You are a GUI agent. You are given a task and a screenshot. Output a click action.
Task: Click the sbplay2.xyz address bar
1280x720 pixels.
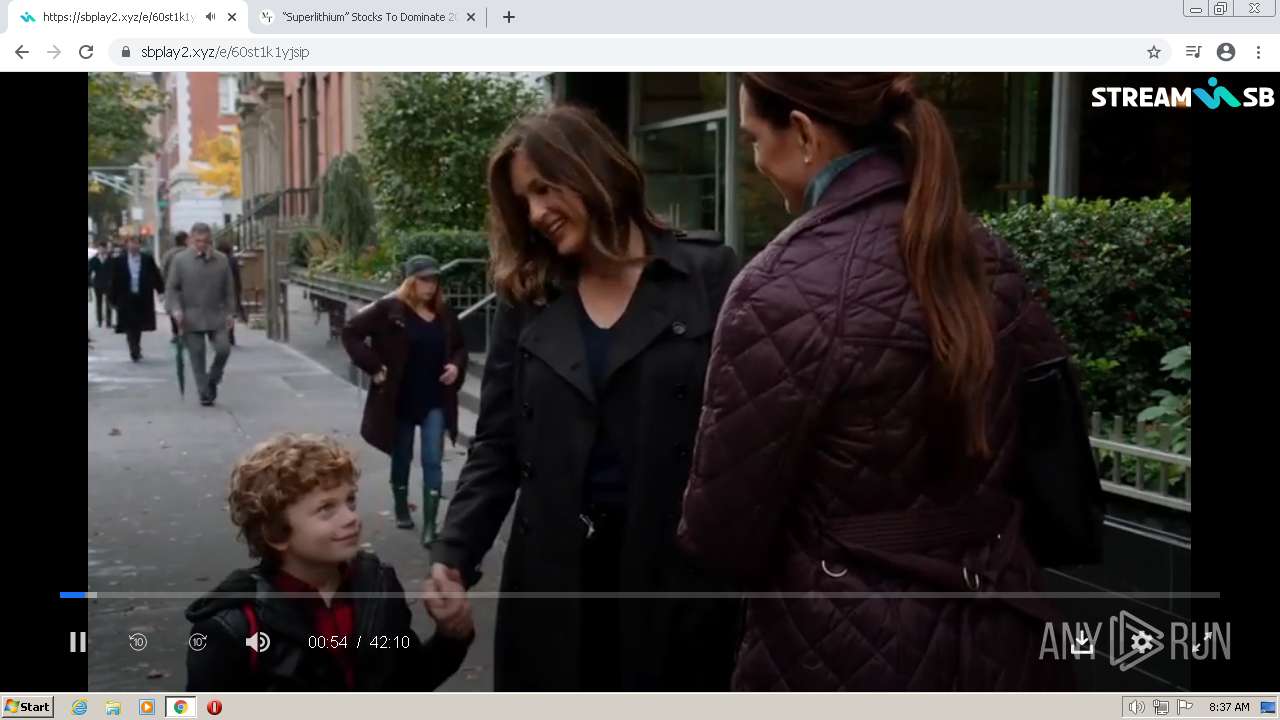click(640, 52)
